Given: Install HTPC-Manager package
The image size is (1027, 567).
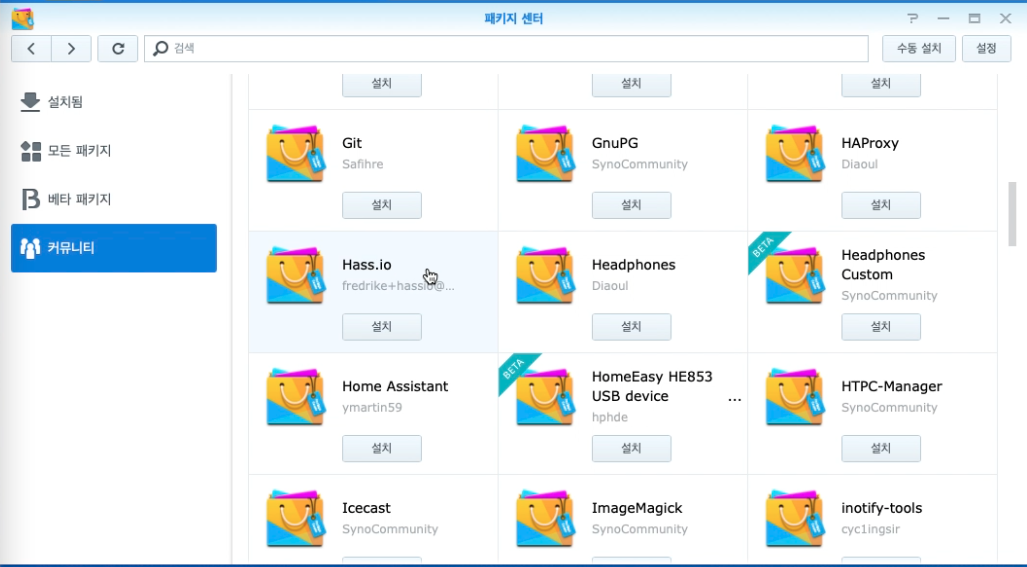Looking at the screenshot, I should pyautogui.click(x=881, y=448).
